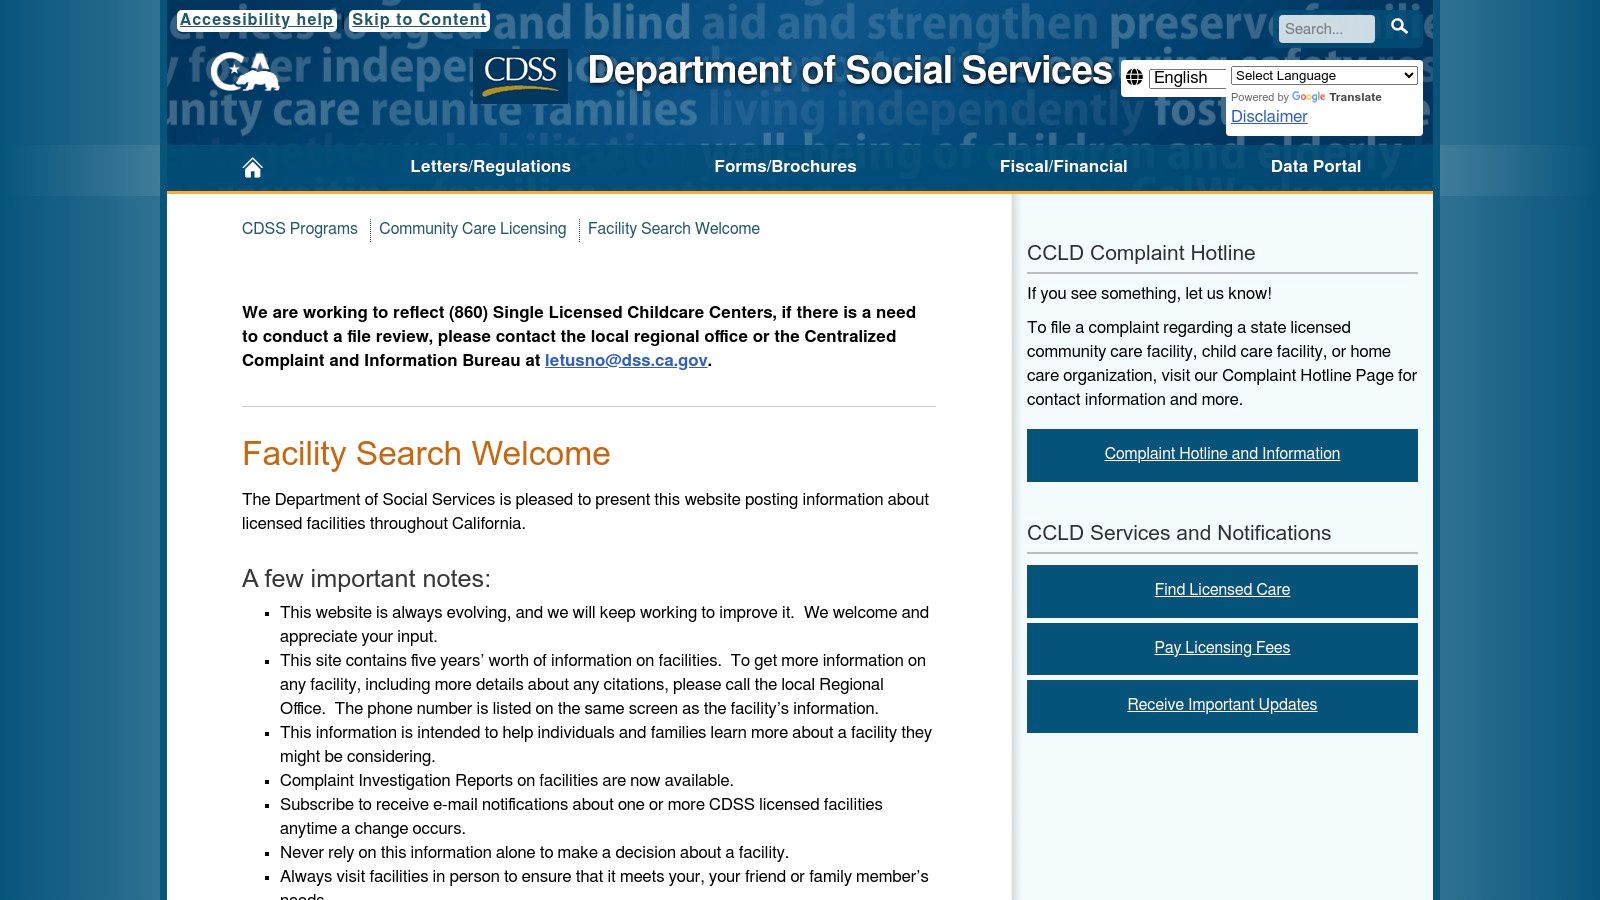
Task: Open the Select Language dropdown
Action: (1324, 75)
